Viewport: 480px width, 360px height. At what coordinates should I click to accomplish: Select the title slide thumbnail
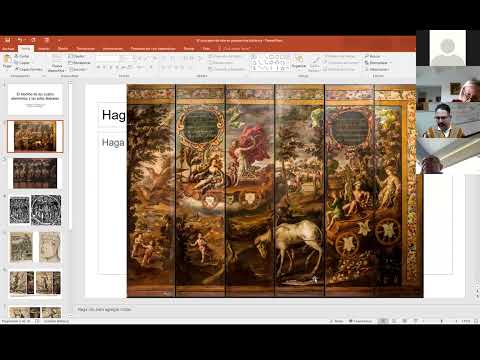[x=35, y=99]
